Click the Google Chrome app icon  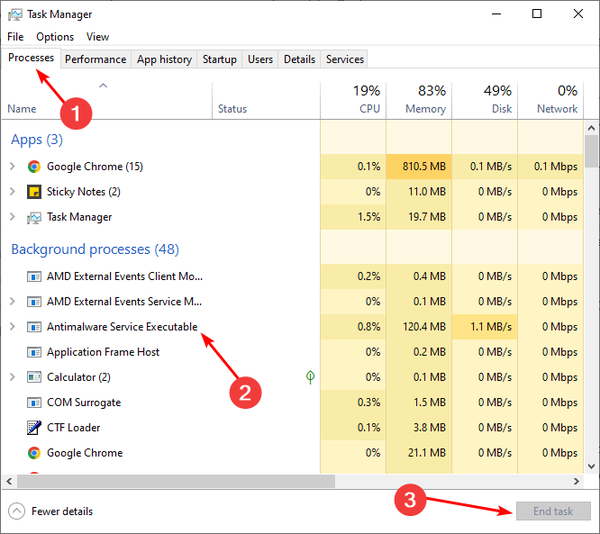34,167
